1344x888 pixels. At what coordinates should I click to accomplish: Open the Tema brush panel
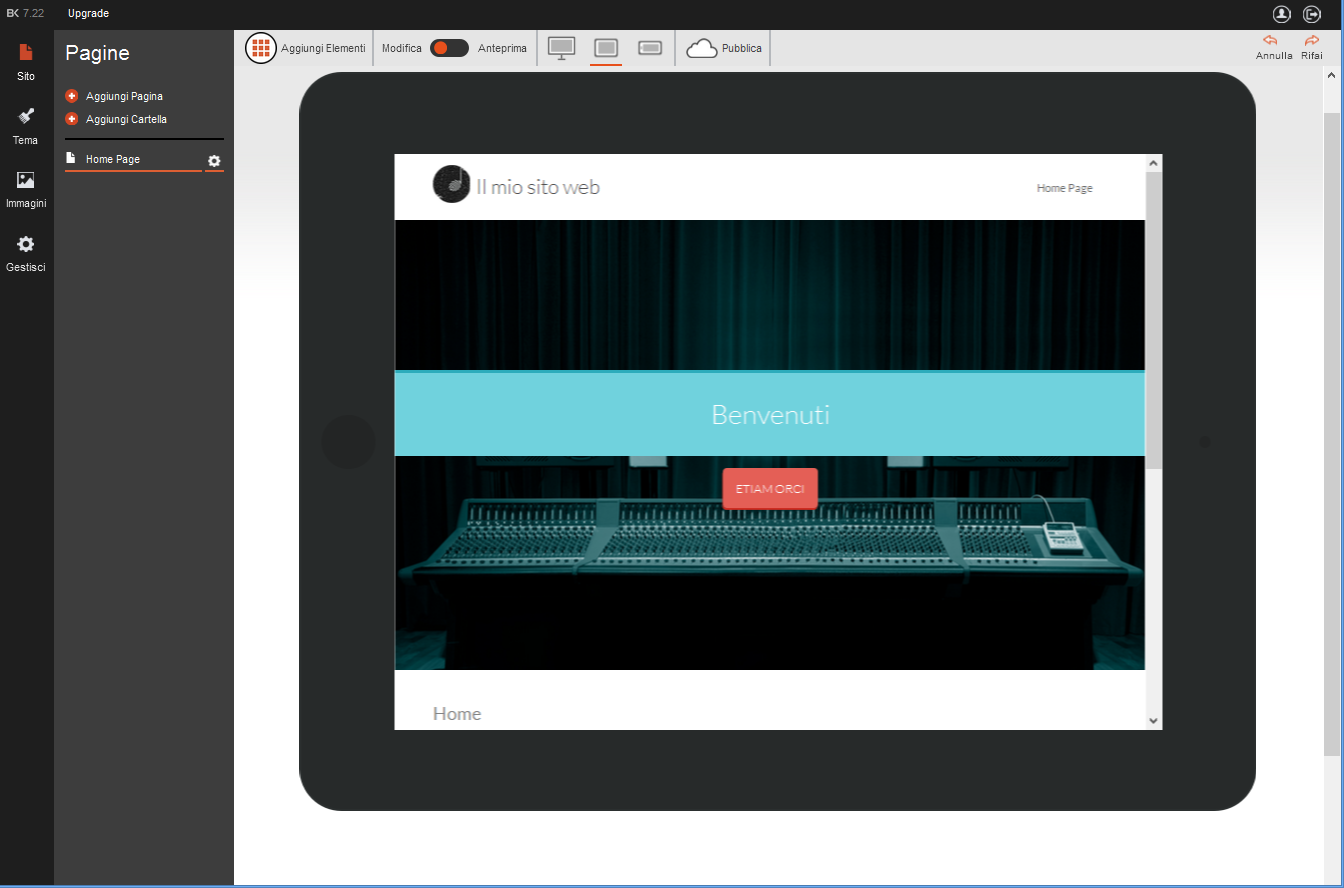26,125
